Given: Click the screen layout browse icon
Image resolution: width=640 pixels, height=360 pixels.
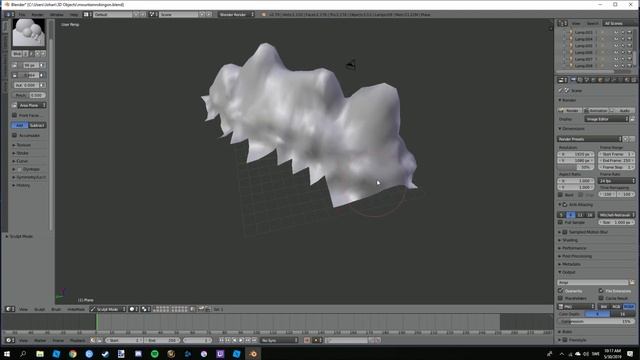Looking at the screenshot, I should tap(86, 14).
